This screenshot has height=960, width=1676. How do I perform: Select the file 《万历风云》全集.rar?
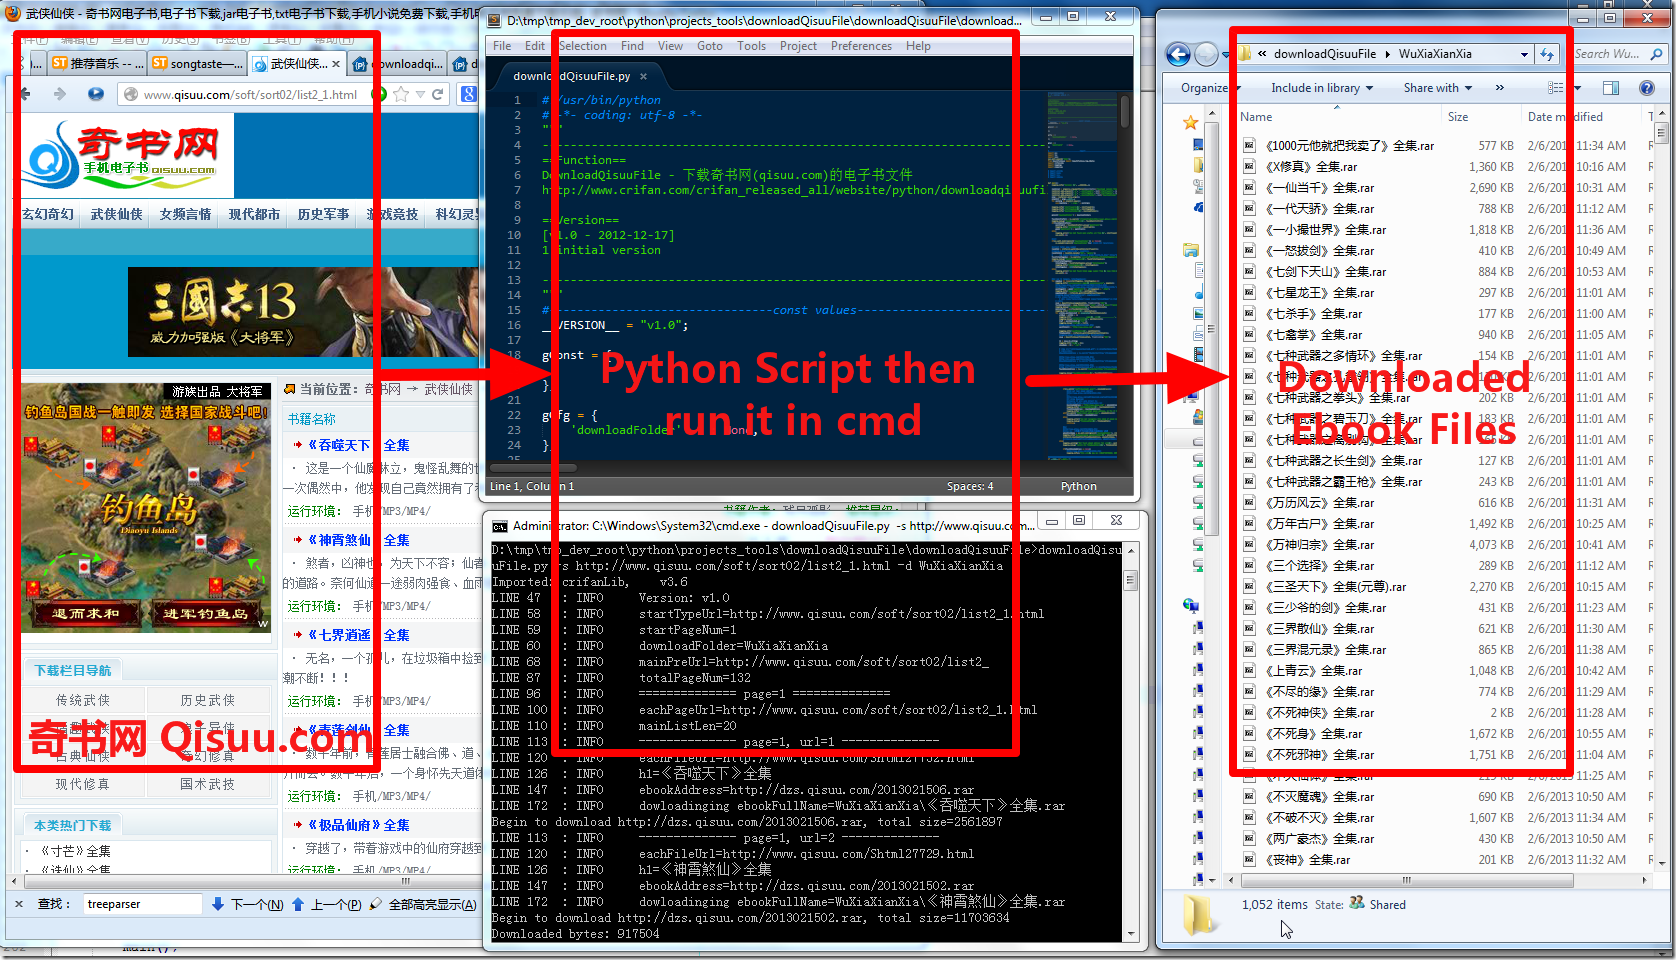pos(1319,503)
